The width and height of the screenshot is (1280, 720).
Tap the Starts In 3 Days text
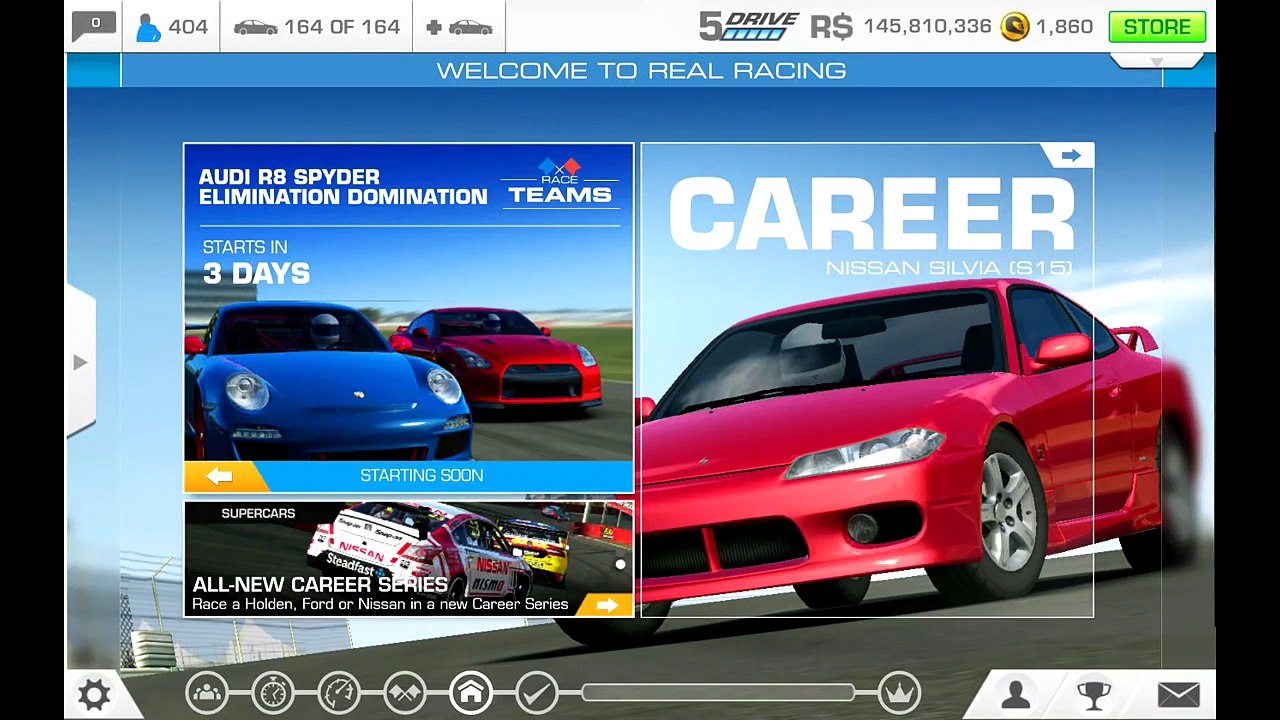coord(256,262)
